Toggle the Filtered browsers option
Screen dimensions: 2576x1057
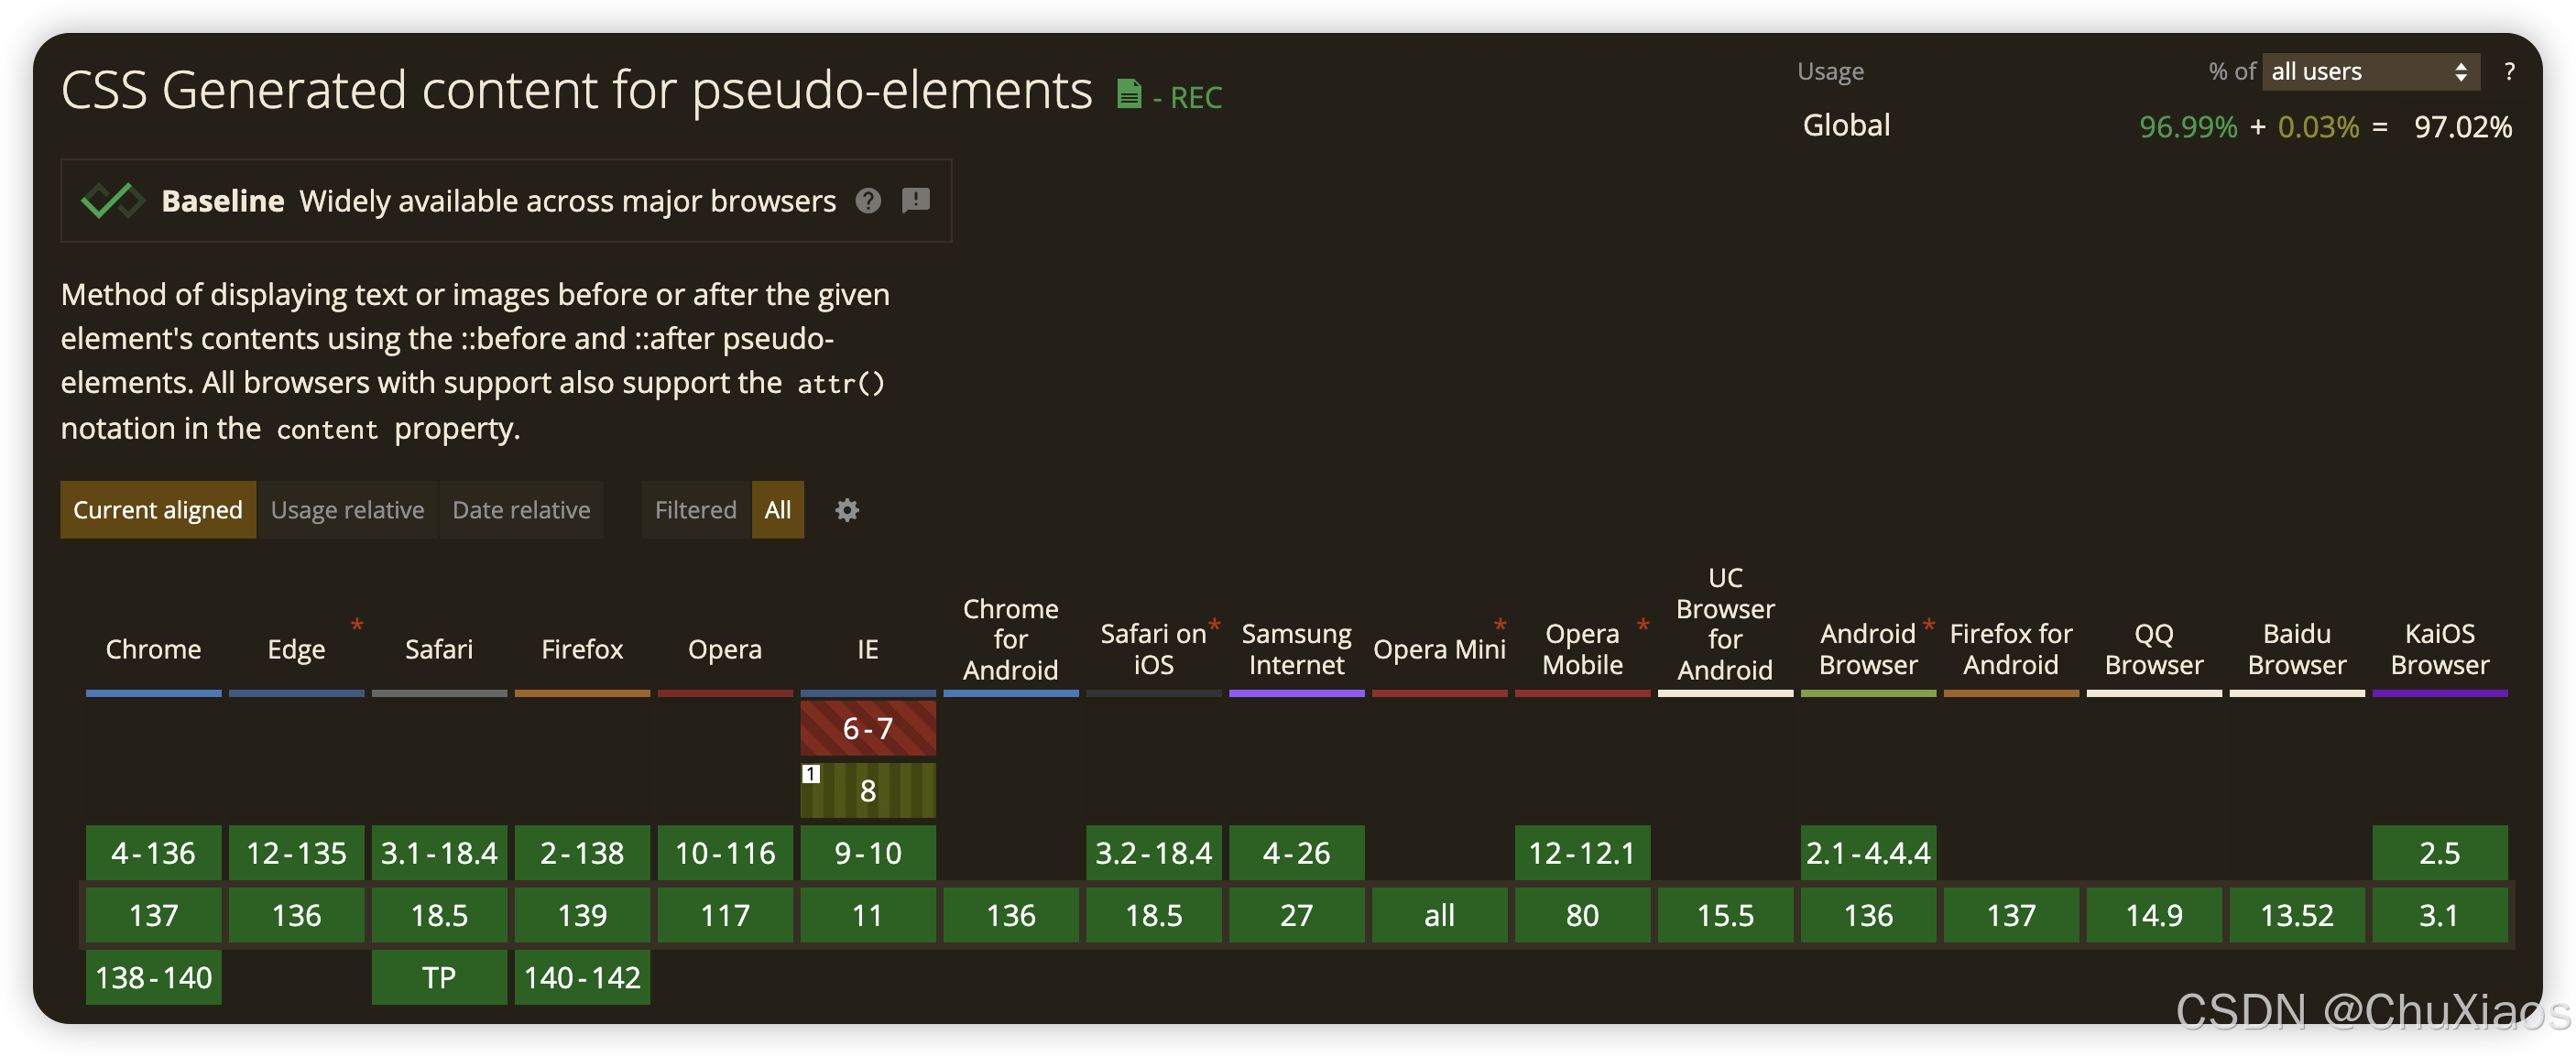(x=695, y=510)
